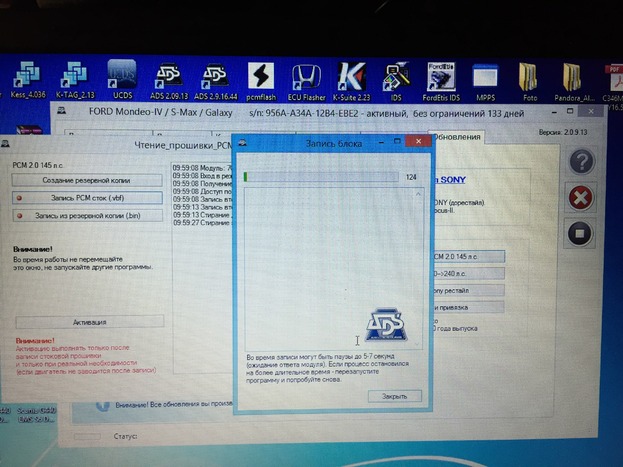Click the Запись PCM сток (.vbf) button
Viewport: 623px width, 467px height.
(85, 198)
